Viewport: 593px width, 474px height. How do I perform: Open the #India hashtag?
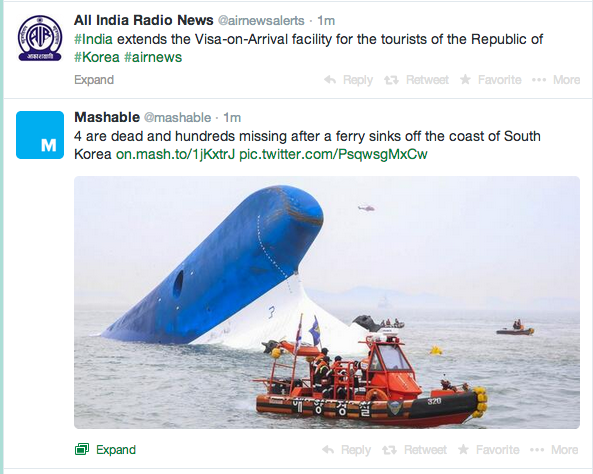[93, 39]
